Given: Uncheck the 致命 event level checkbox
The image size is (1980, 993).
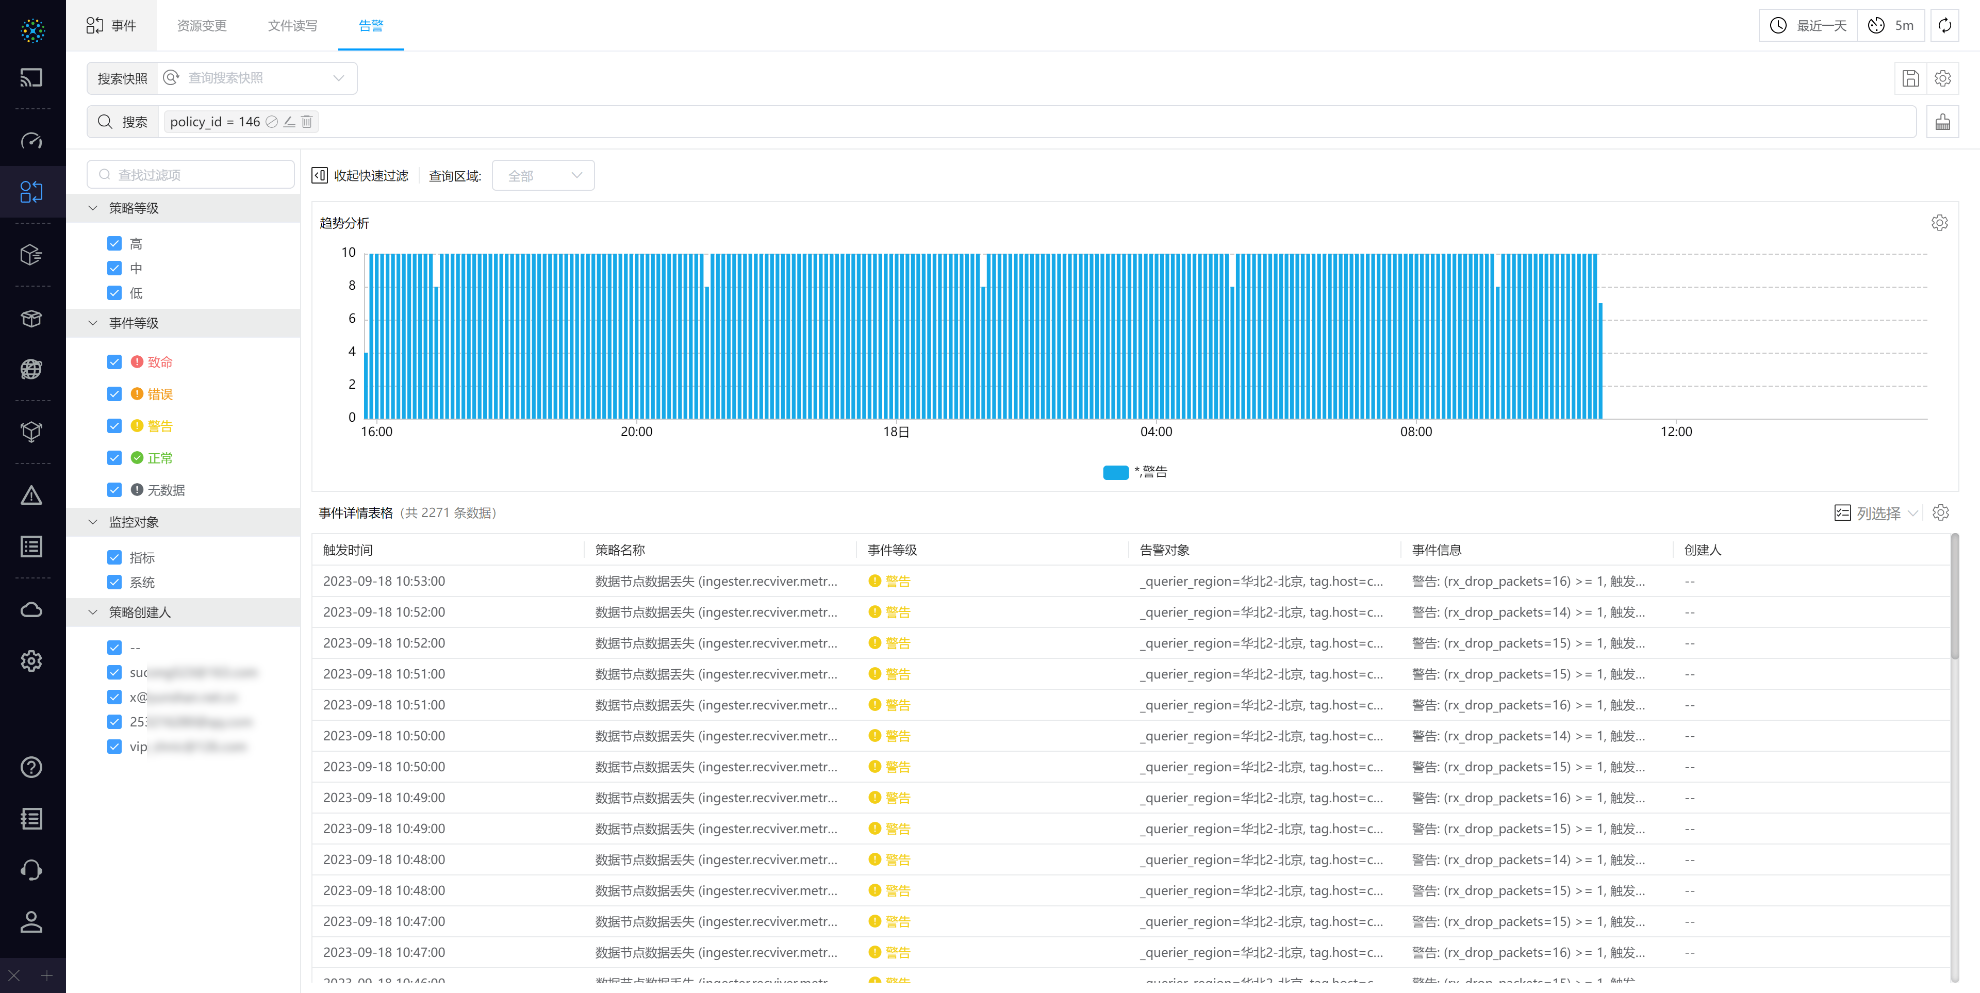Looking at the screenshot, I should pos(115,362).
